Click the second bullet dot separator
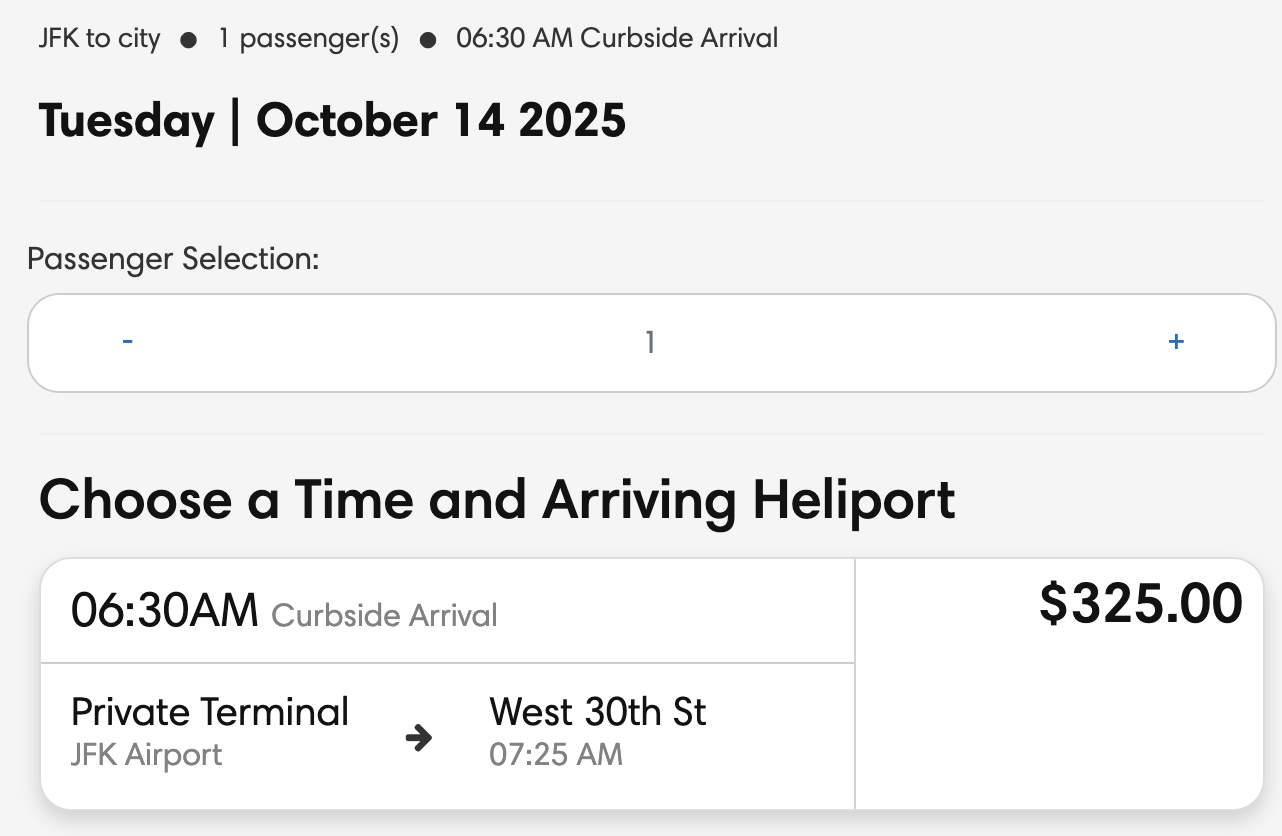 (x=428, y=40)
